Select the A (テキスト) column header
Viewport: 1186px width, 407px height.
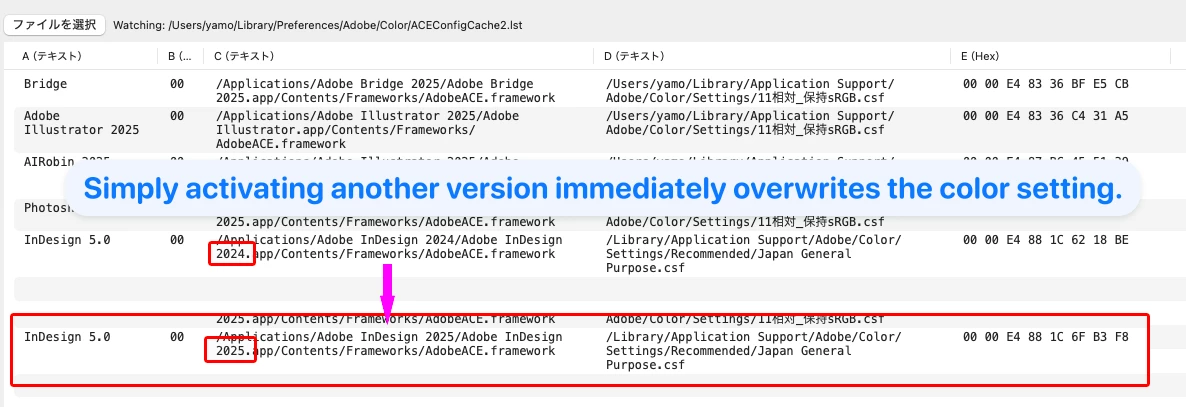tap(52, 56)
